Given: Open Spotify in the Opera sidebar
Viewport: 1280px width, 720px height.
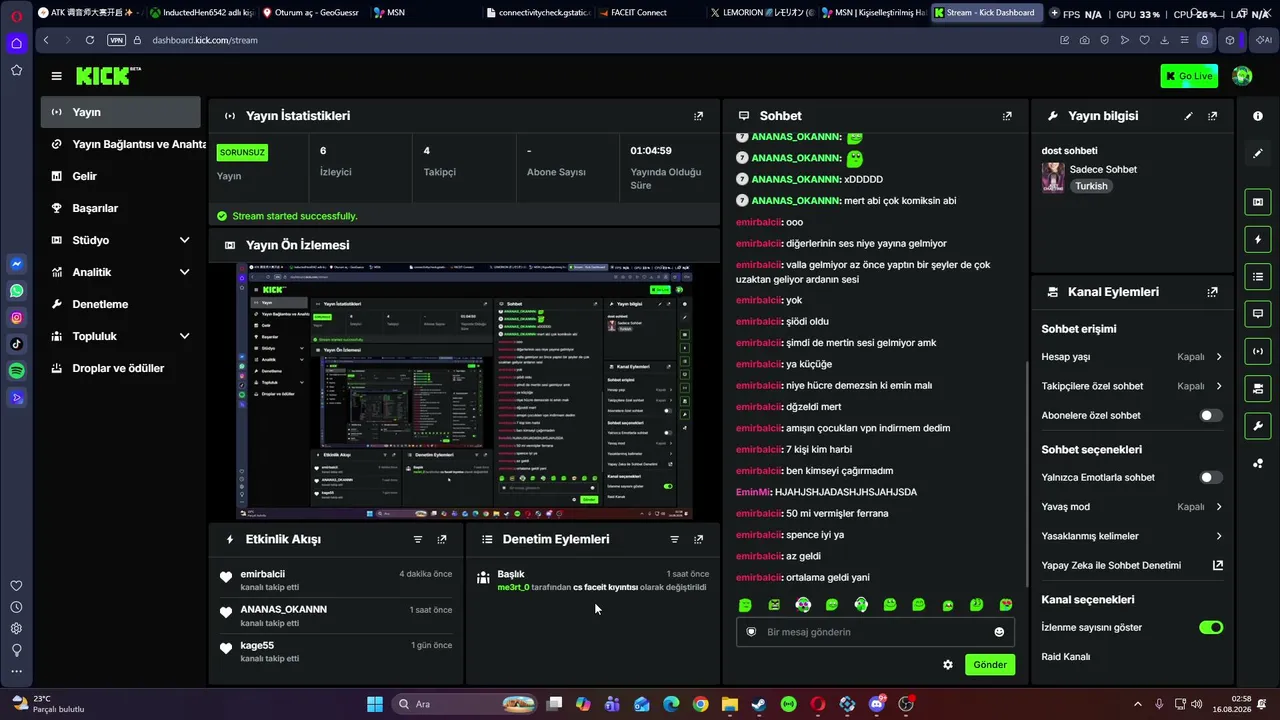Looking at the screenshot, I should pyautogui.click(x=16, y=371).
